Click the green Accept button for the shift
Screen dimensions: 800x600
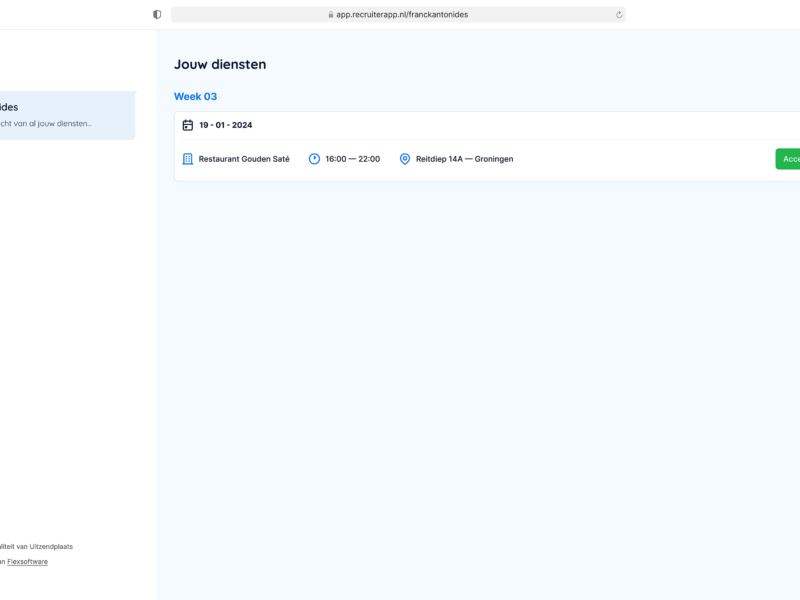(x=790, y=158)
